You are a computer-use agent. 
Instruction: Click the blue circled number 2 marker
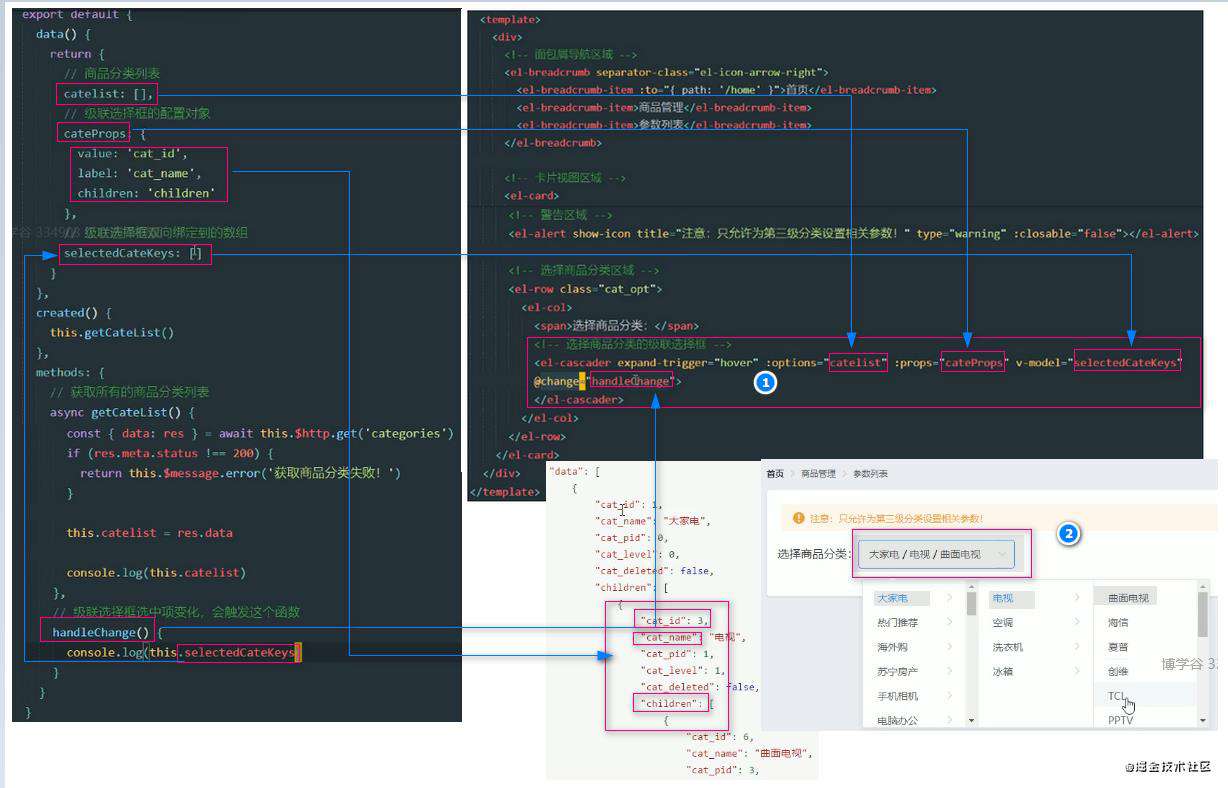pyautogui.click(x=1069, y=534)
